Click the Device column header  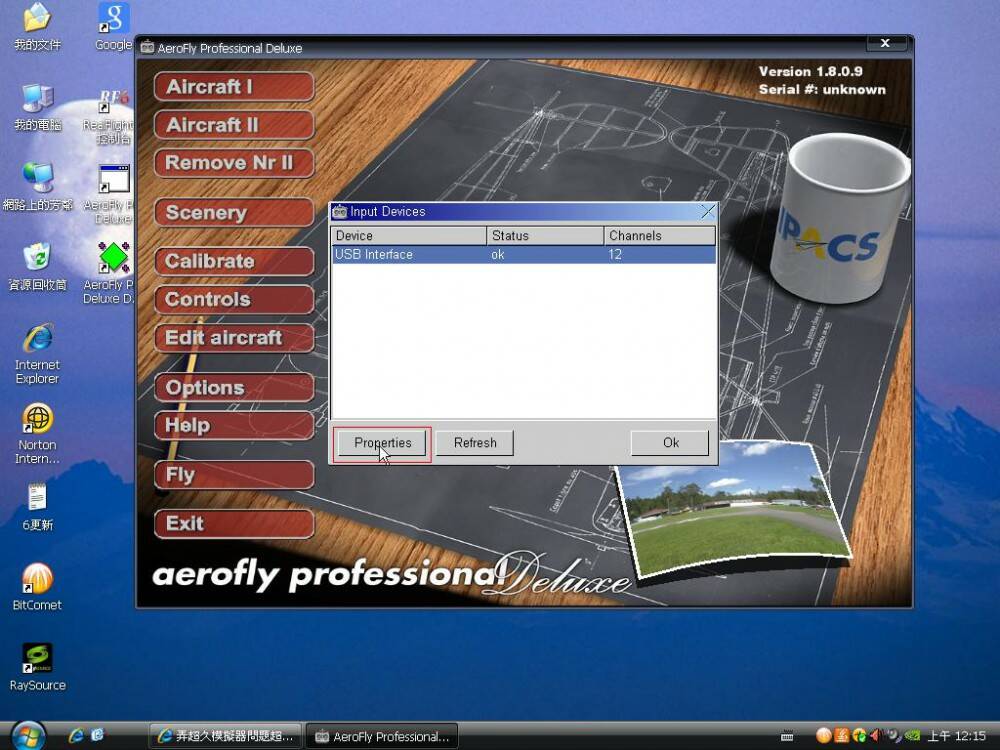[x=409, y=236]
